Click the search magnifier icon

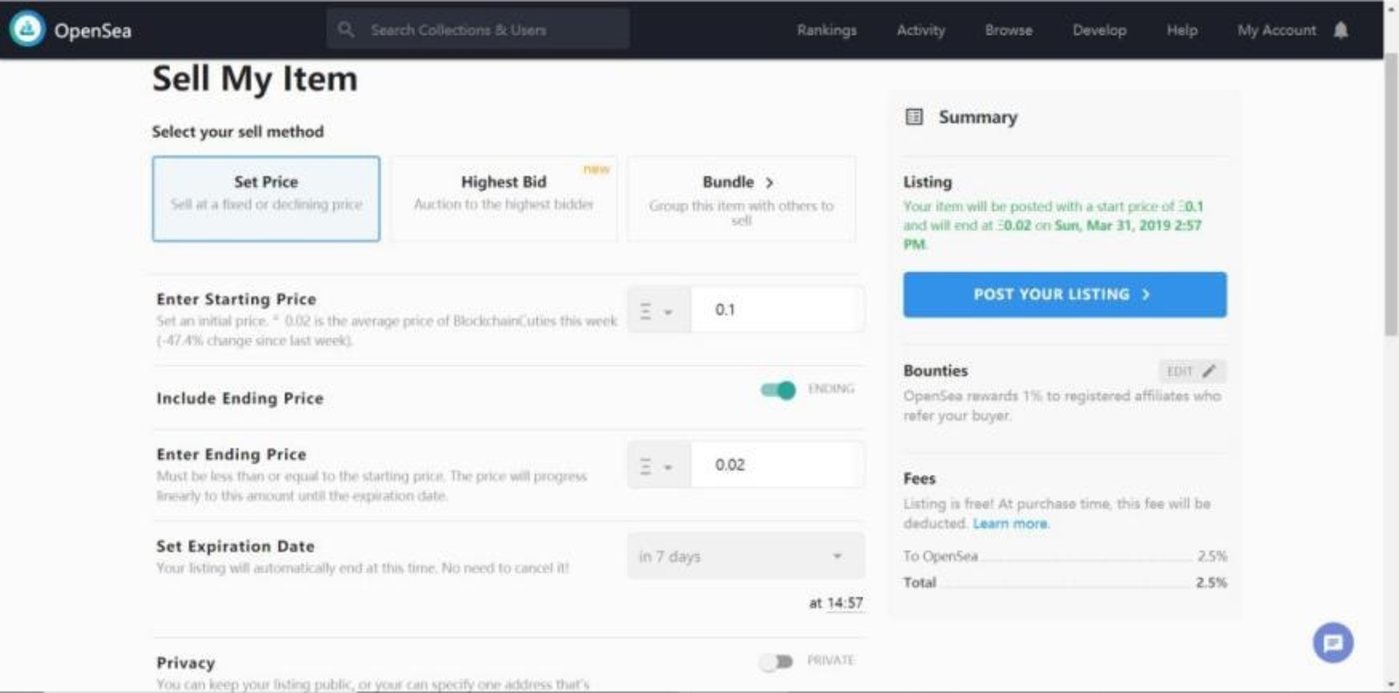tap(346, 30)
